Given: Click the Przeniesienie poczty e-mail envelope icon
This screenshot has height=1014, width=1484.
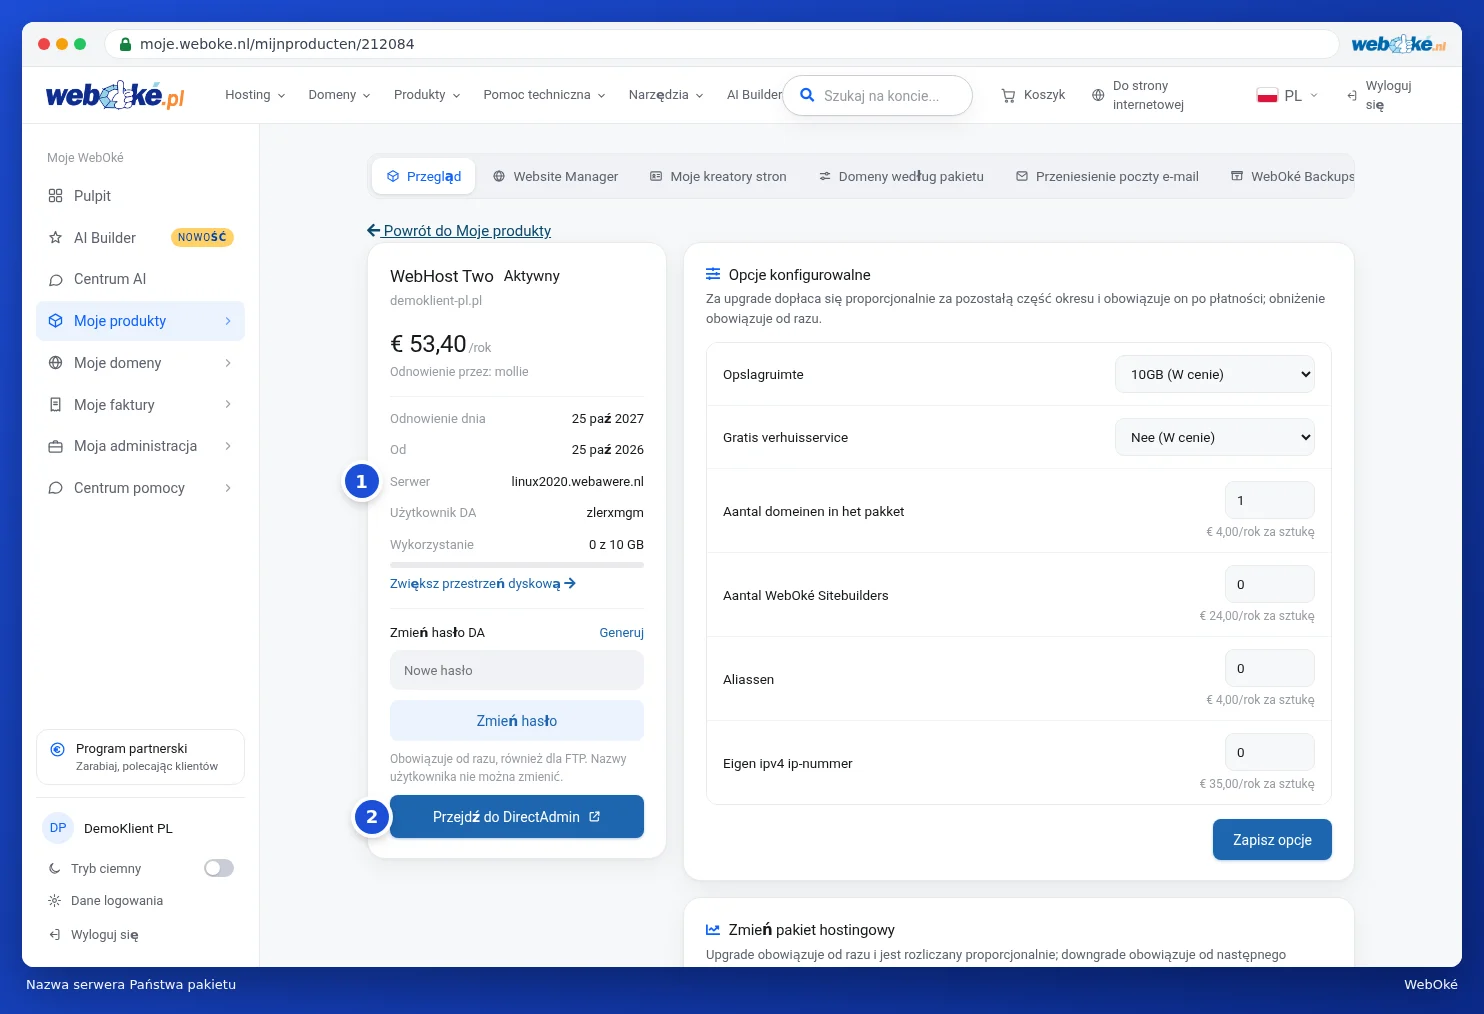Looking at the screenshot, I should (x=1022, y=176).
